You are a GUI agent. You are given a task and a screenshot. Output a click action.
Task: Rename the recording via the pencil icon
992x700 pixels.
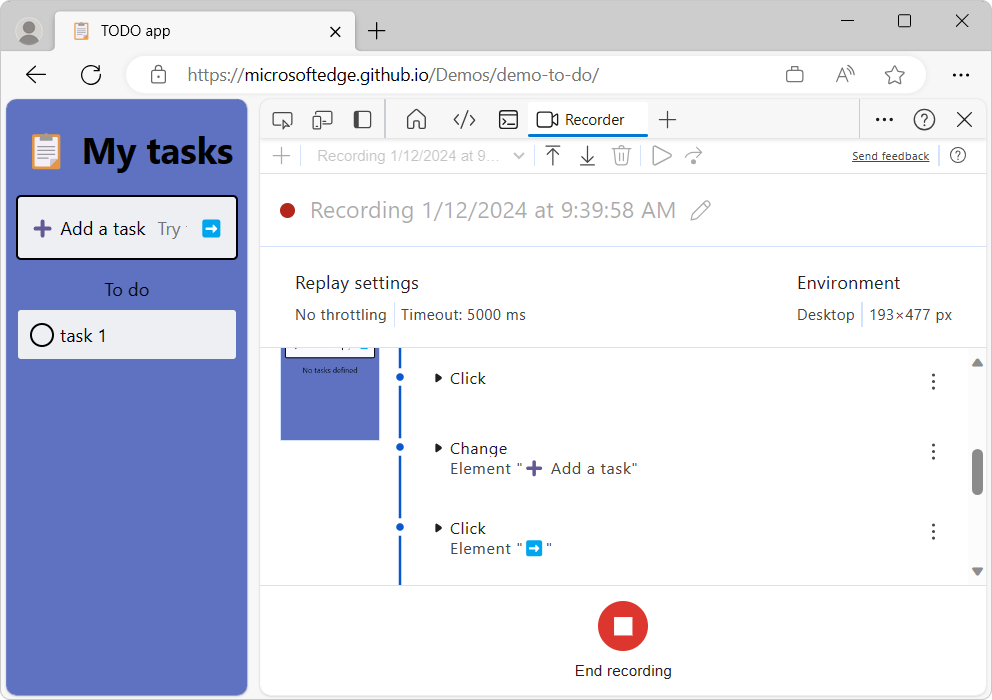[x=700, y=210]
